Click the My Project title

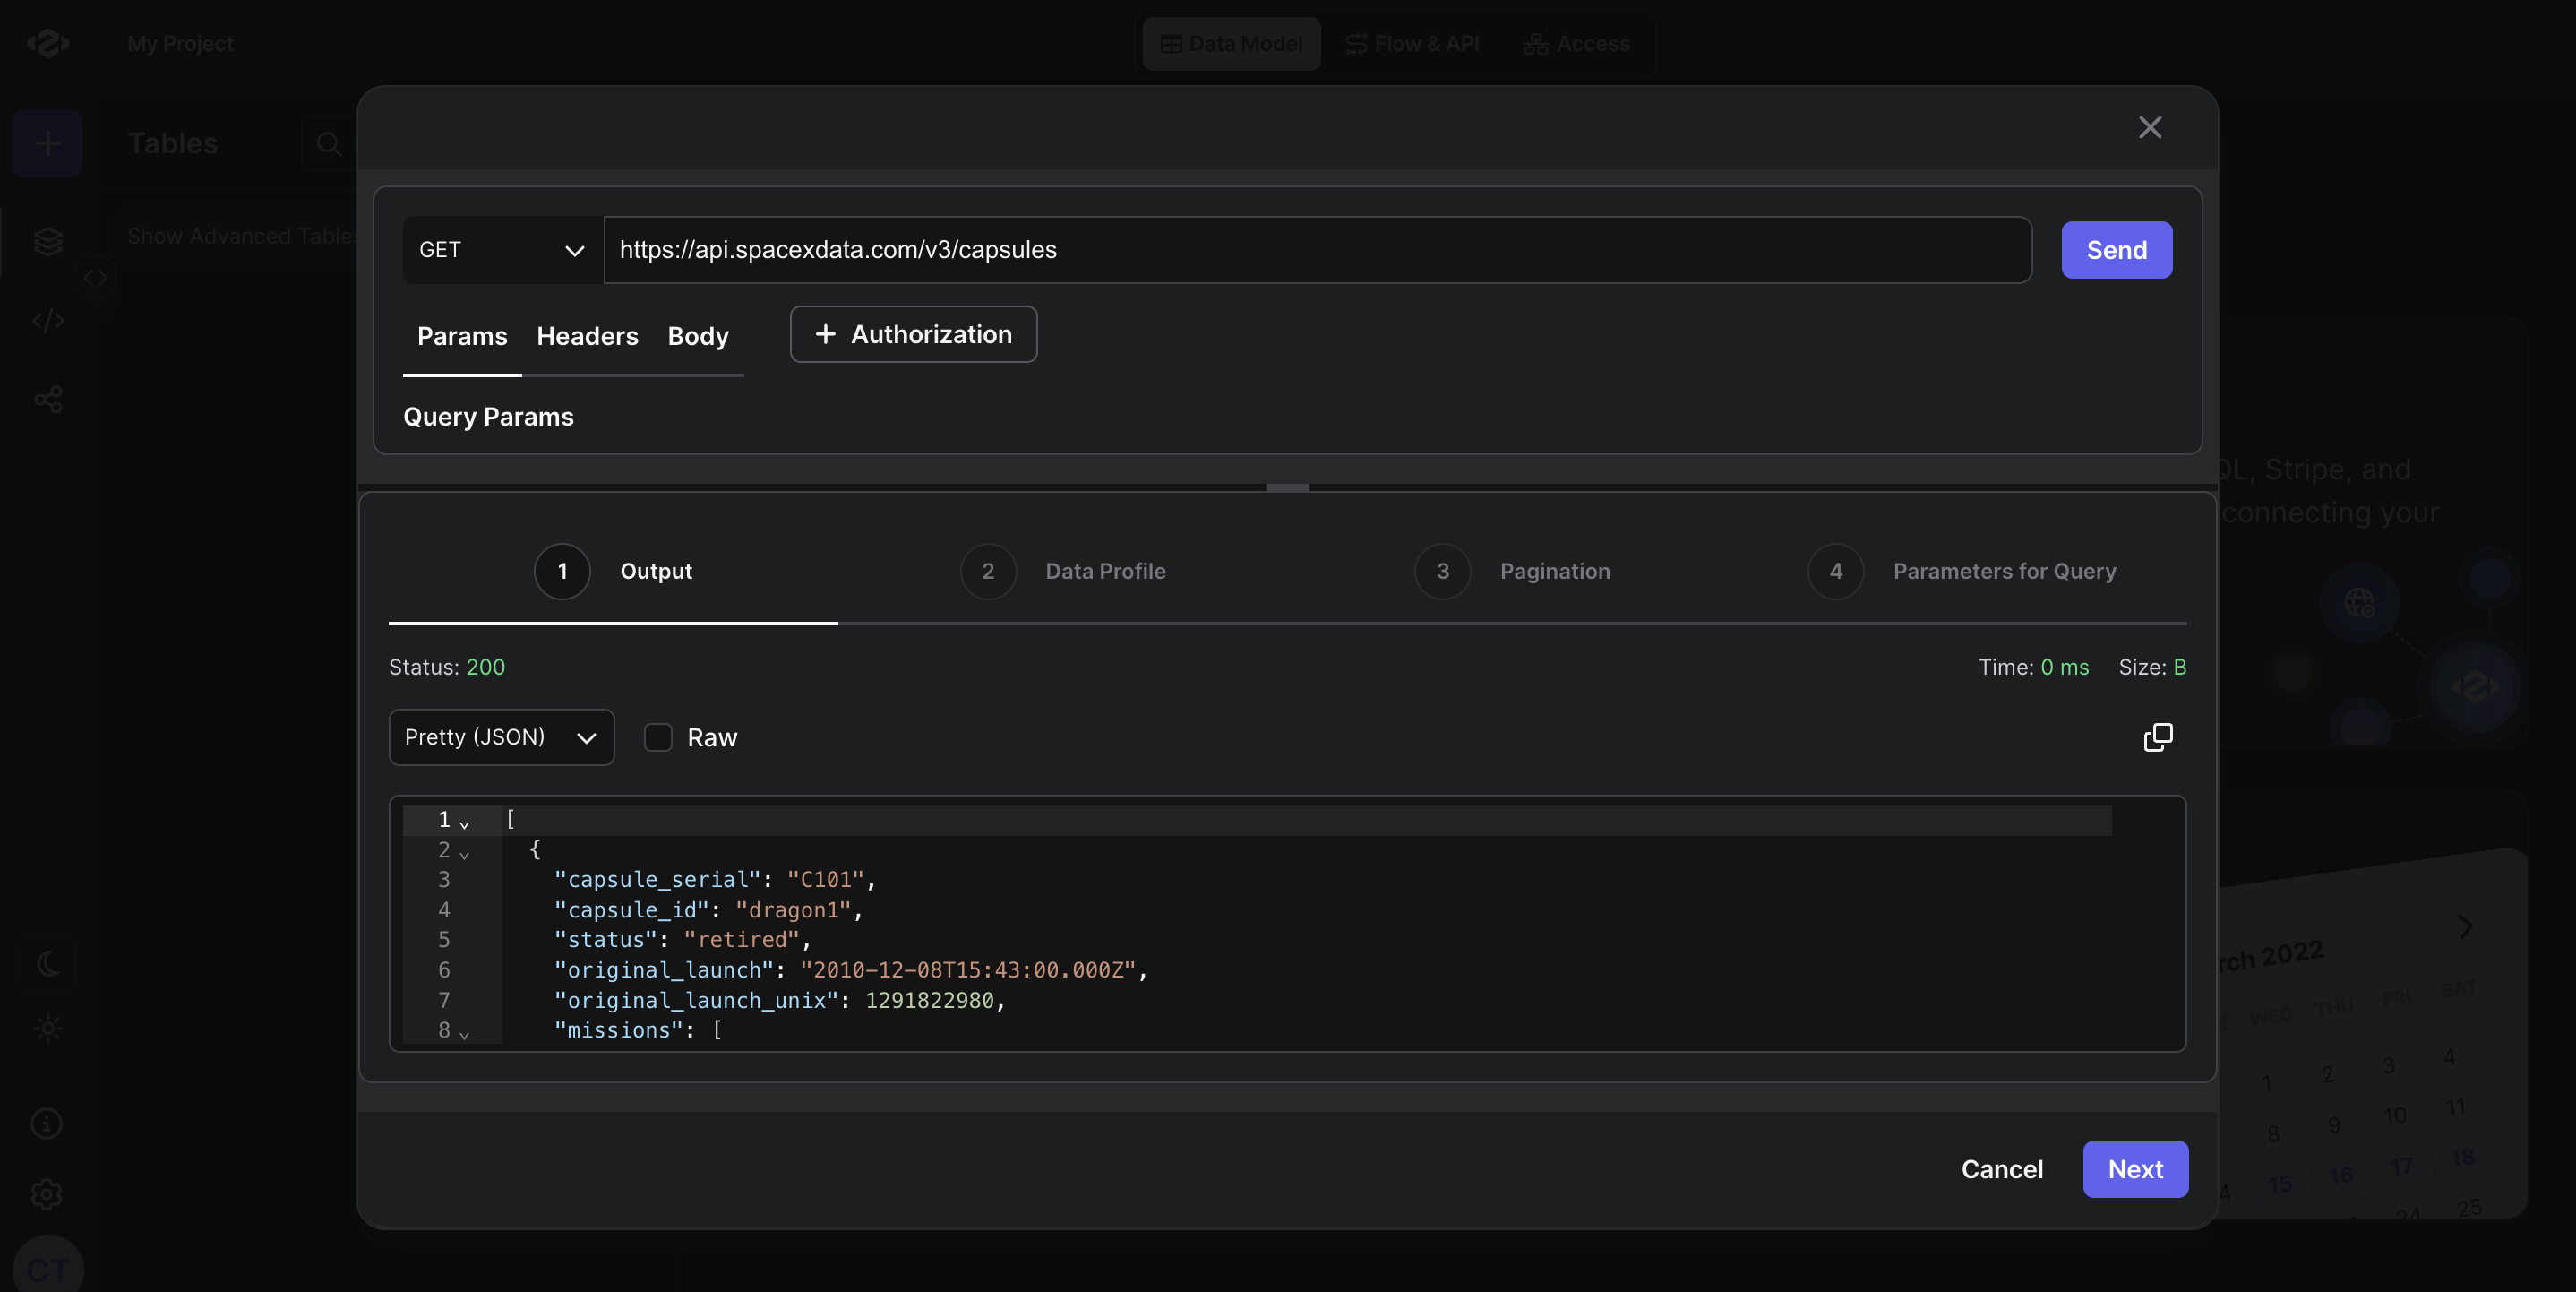(180, 43)
